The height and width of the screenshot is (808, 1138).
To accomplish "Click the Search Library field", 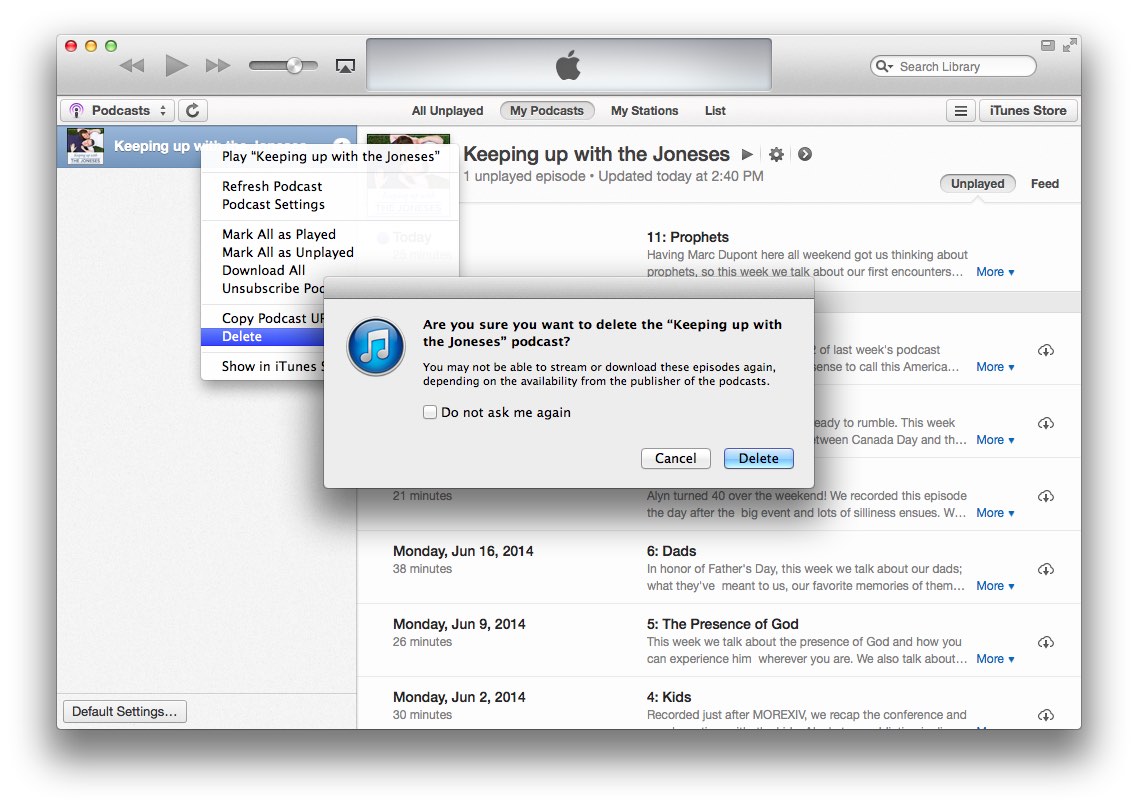I will (x=954, y=67).
